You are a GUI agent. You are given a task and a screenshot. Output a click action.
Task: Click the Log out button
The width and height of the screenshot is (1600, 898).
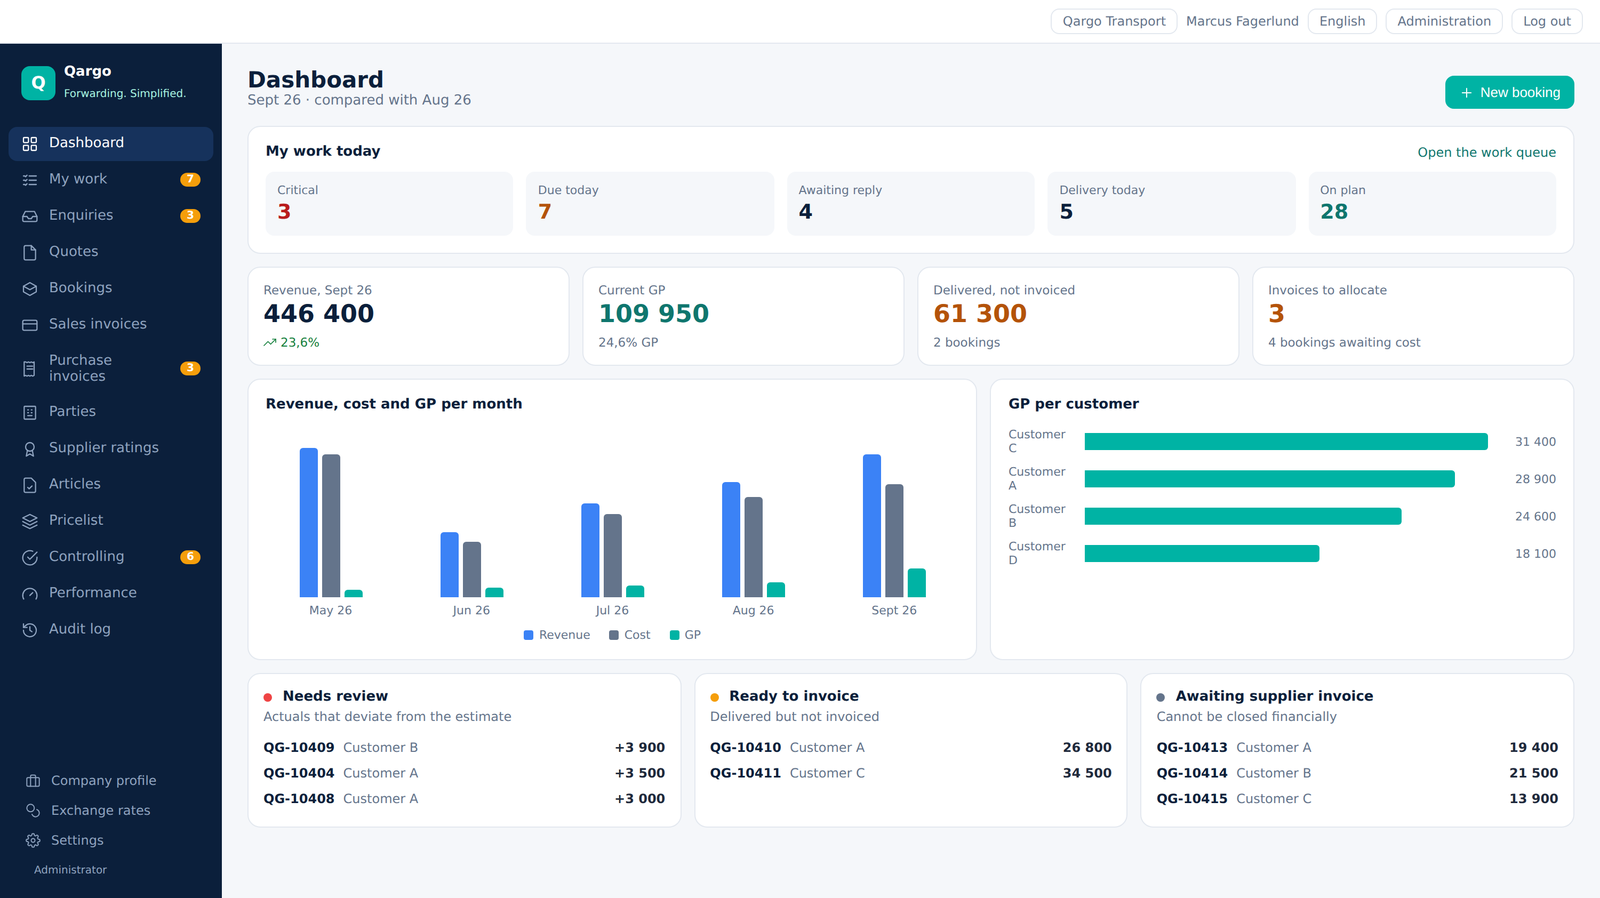1546,21
